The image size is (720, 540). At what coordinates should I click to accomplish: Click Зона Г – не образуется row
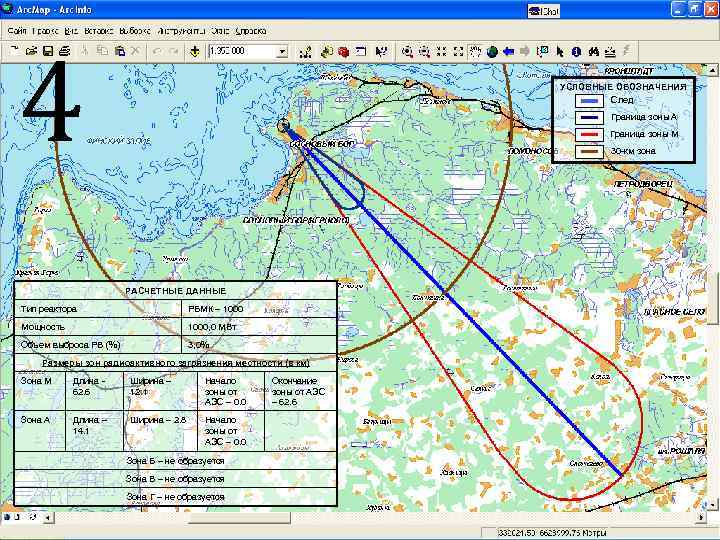pos(175,497)
